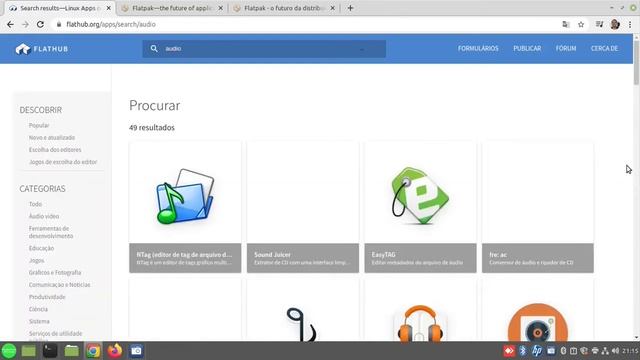Open the orange headphones app icon
The height and width of the screenshot is (360, 640).
click(x=420, y=323)
